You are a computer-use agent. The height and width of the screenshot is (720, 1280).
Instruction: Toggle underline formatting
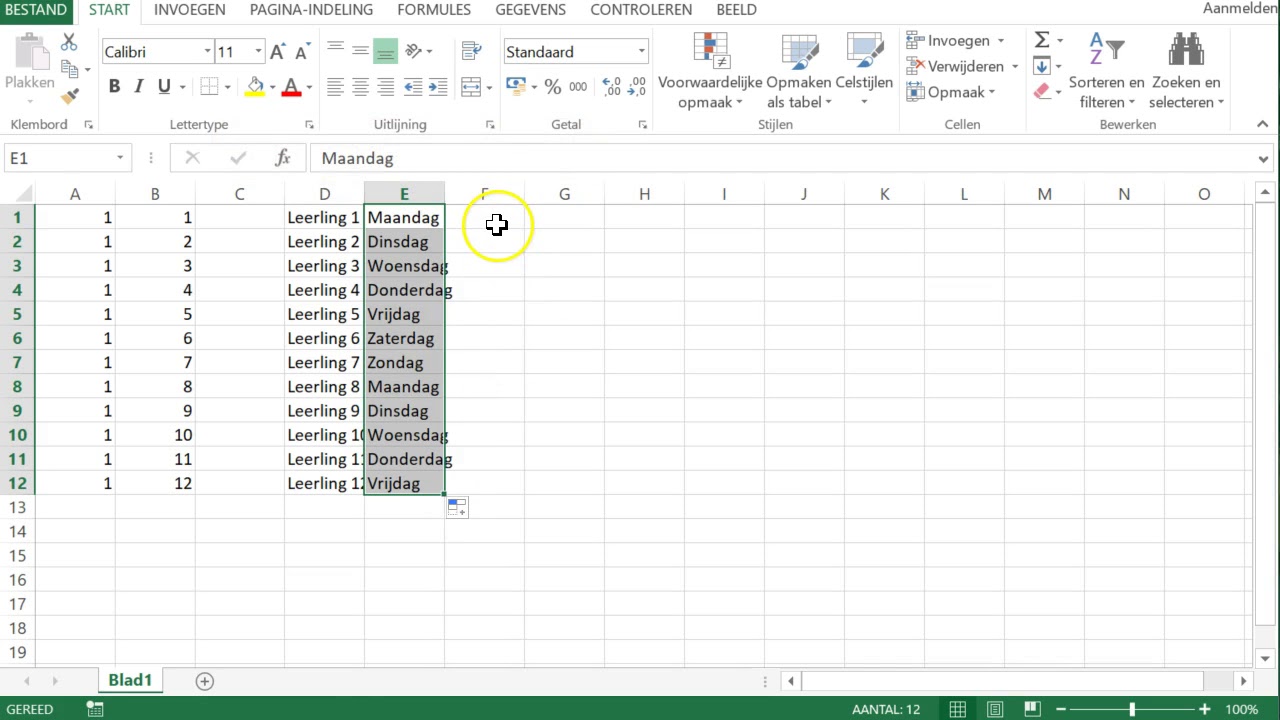[164, 87]
